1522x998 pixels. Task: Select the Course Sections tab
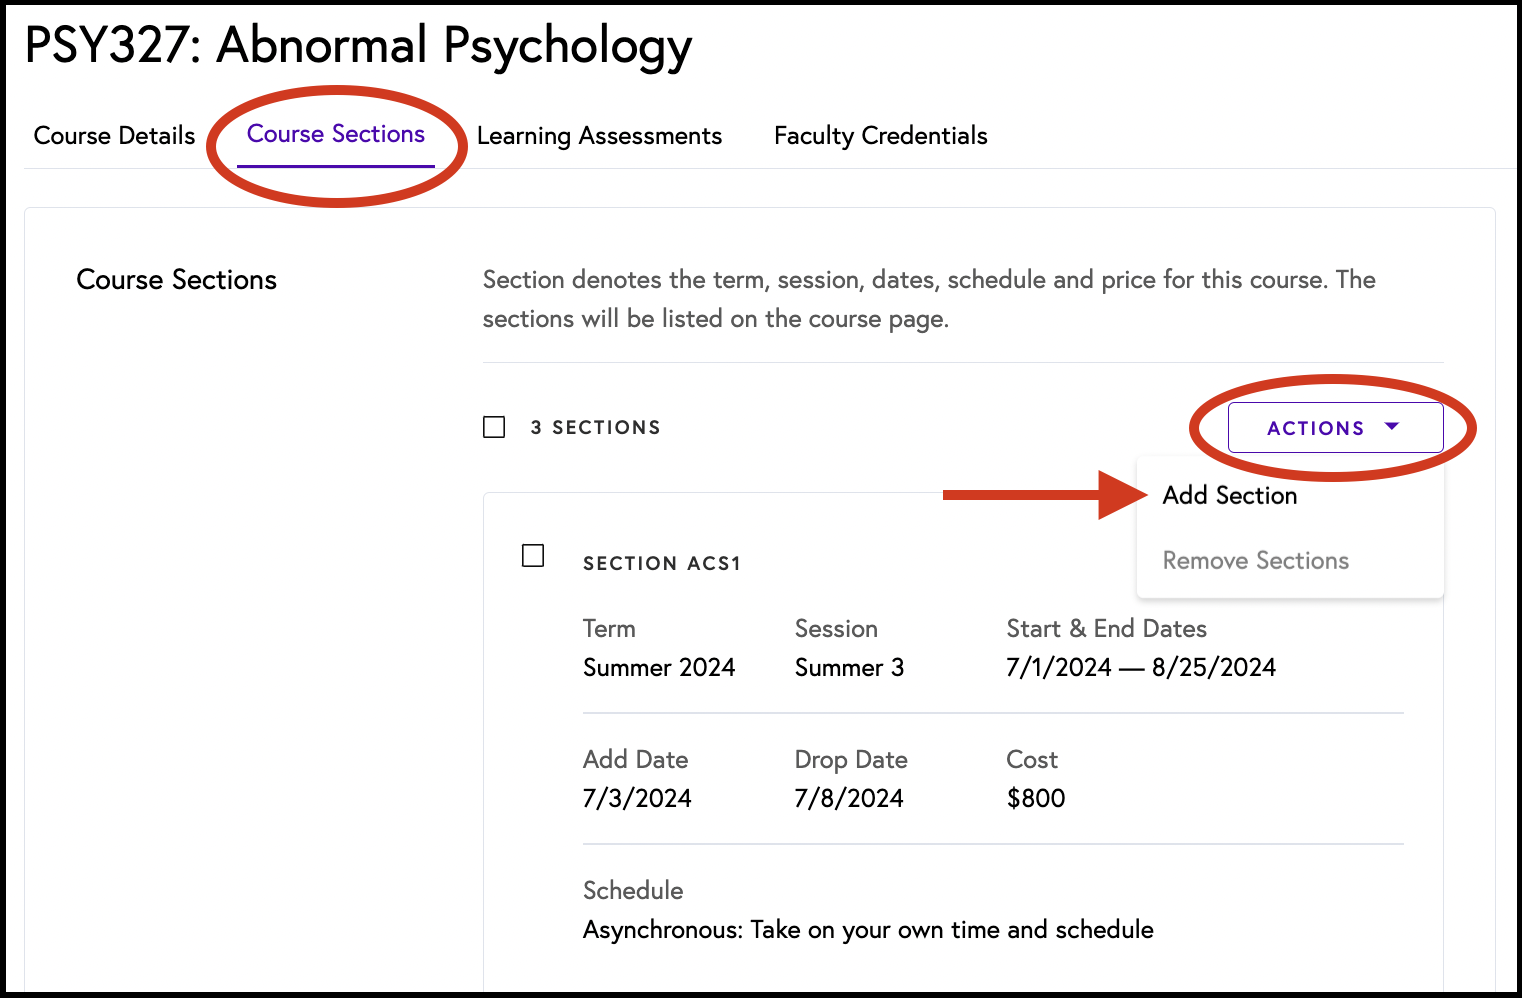click(336, 134)
